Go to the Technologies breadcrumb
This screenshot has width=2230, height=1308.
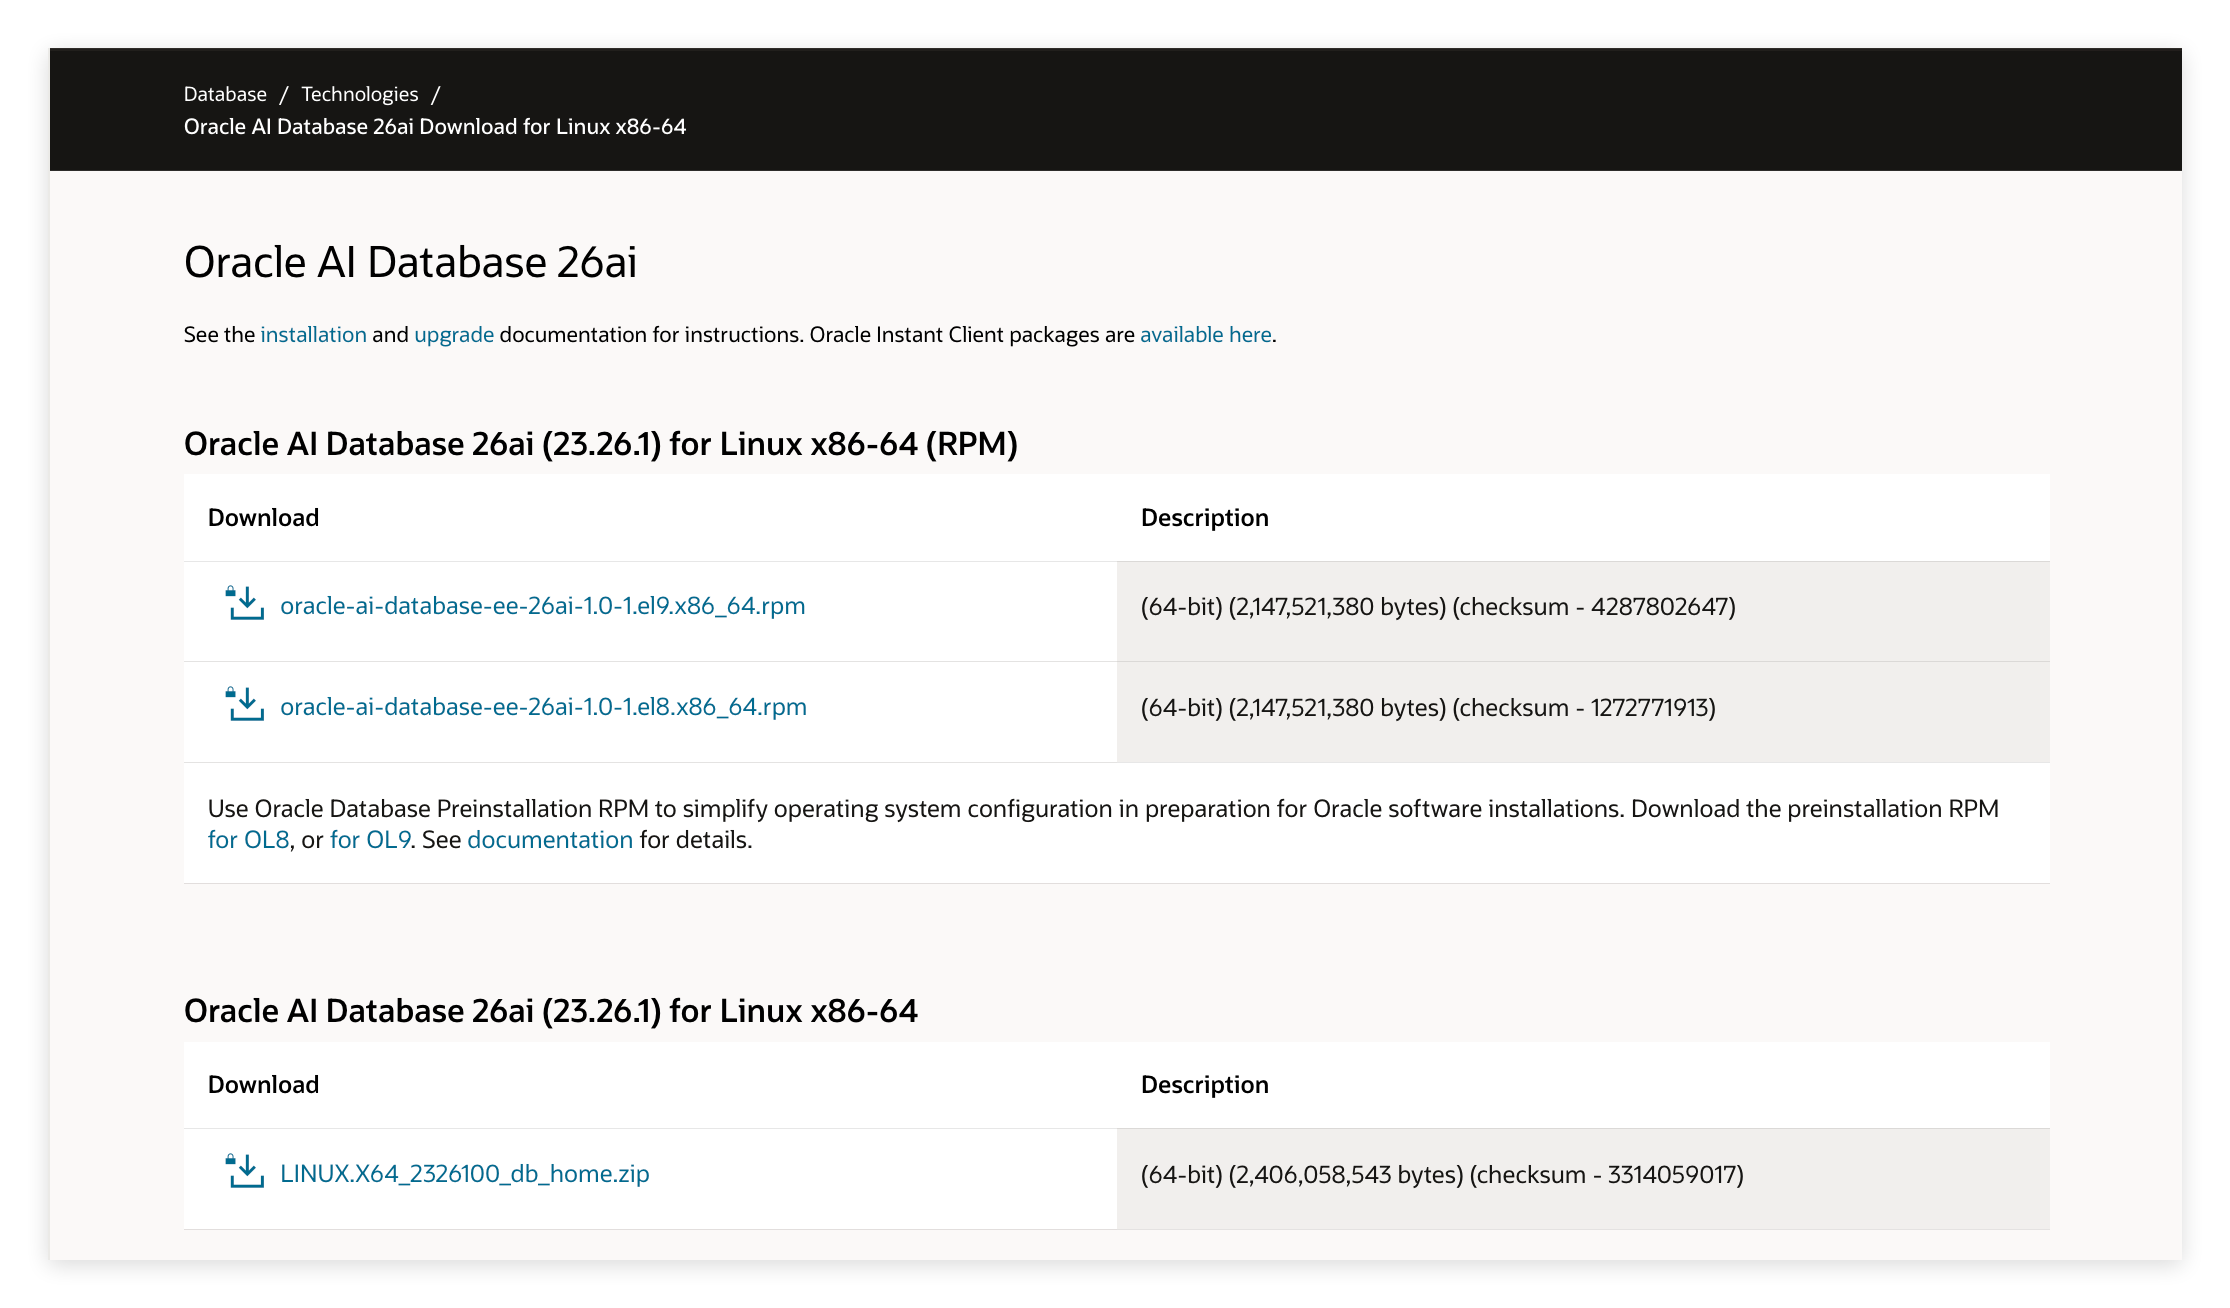[359, 94]
